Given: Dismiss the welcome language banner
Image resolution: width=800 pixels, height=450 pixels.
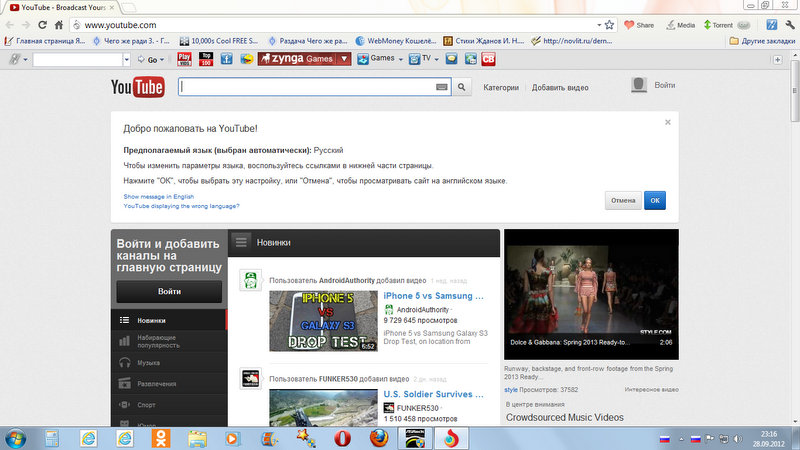Looking at the screenshot, I should tap(668, 122).
